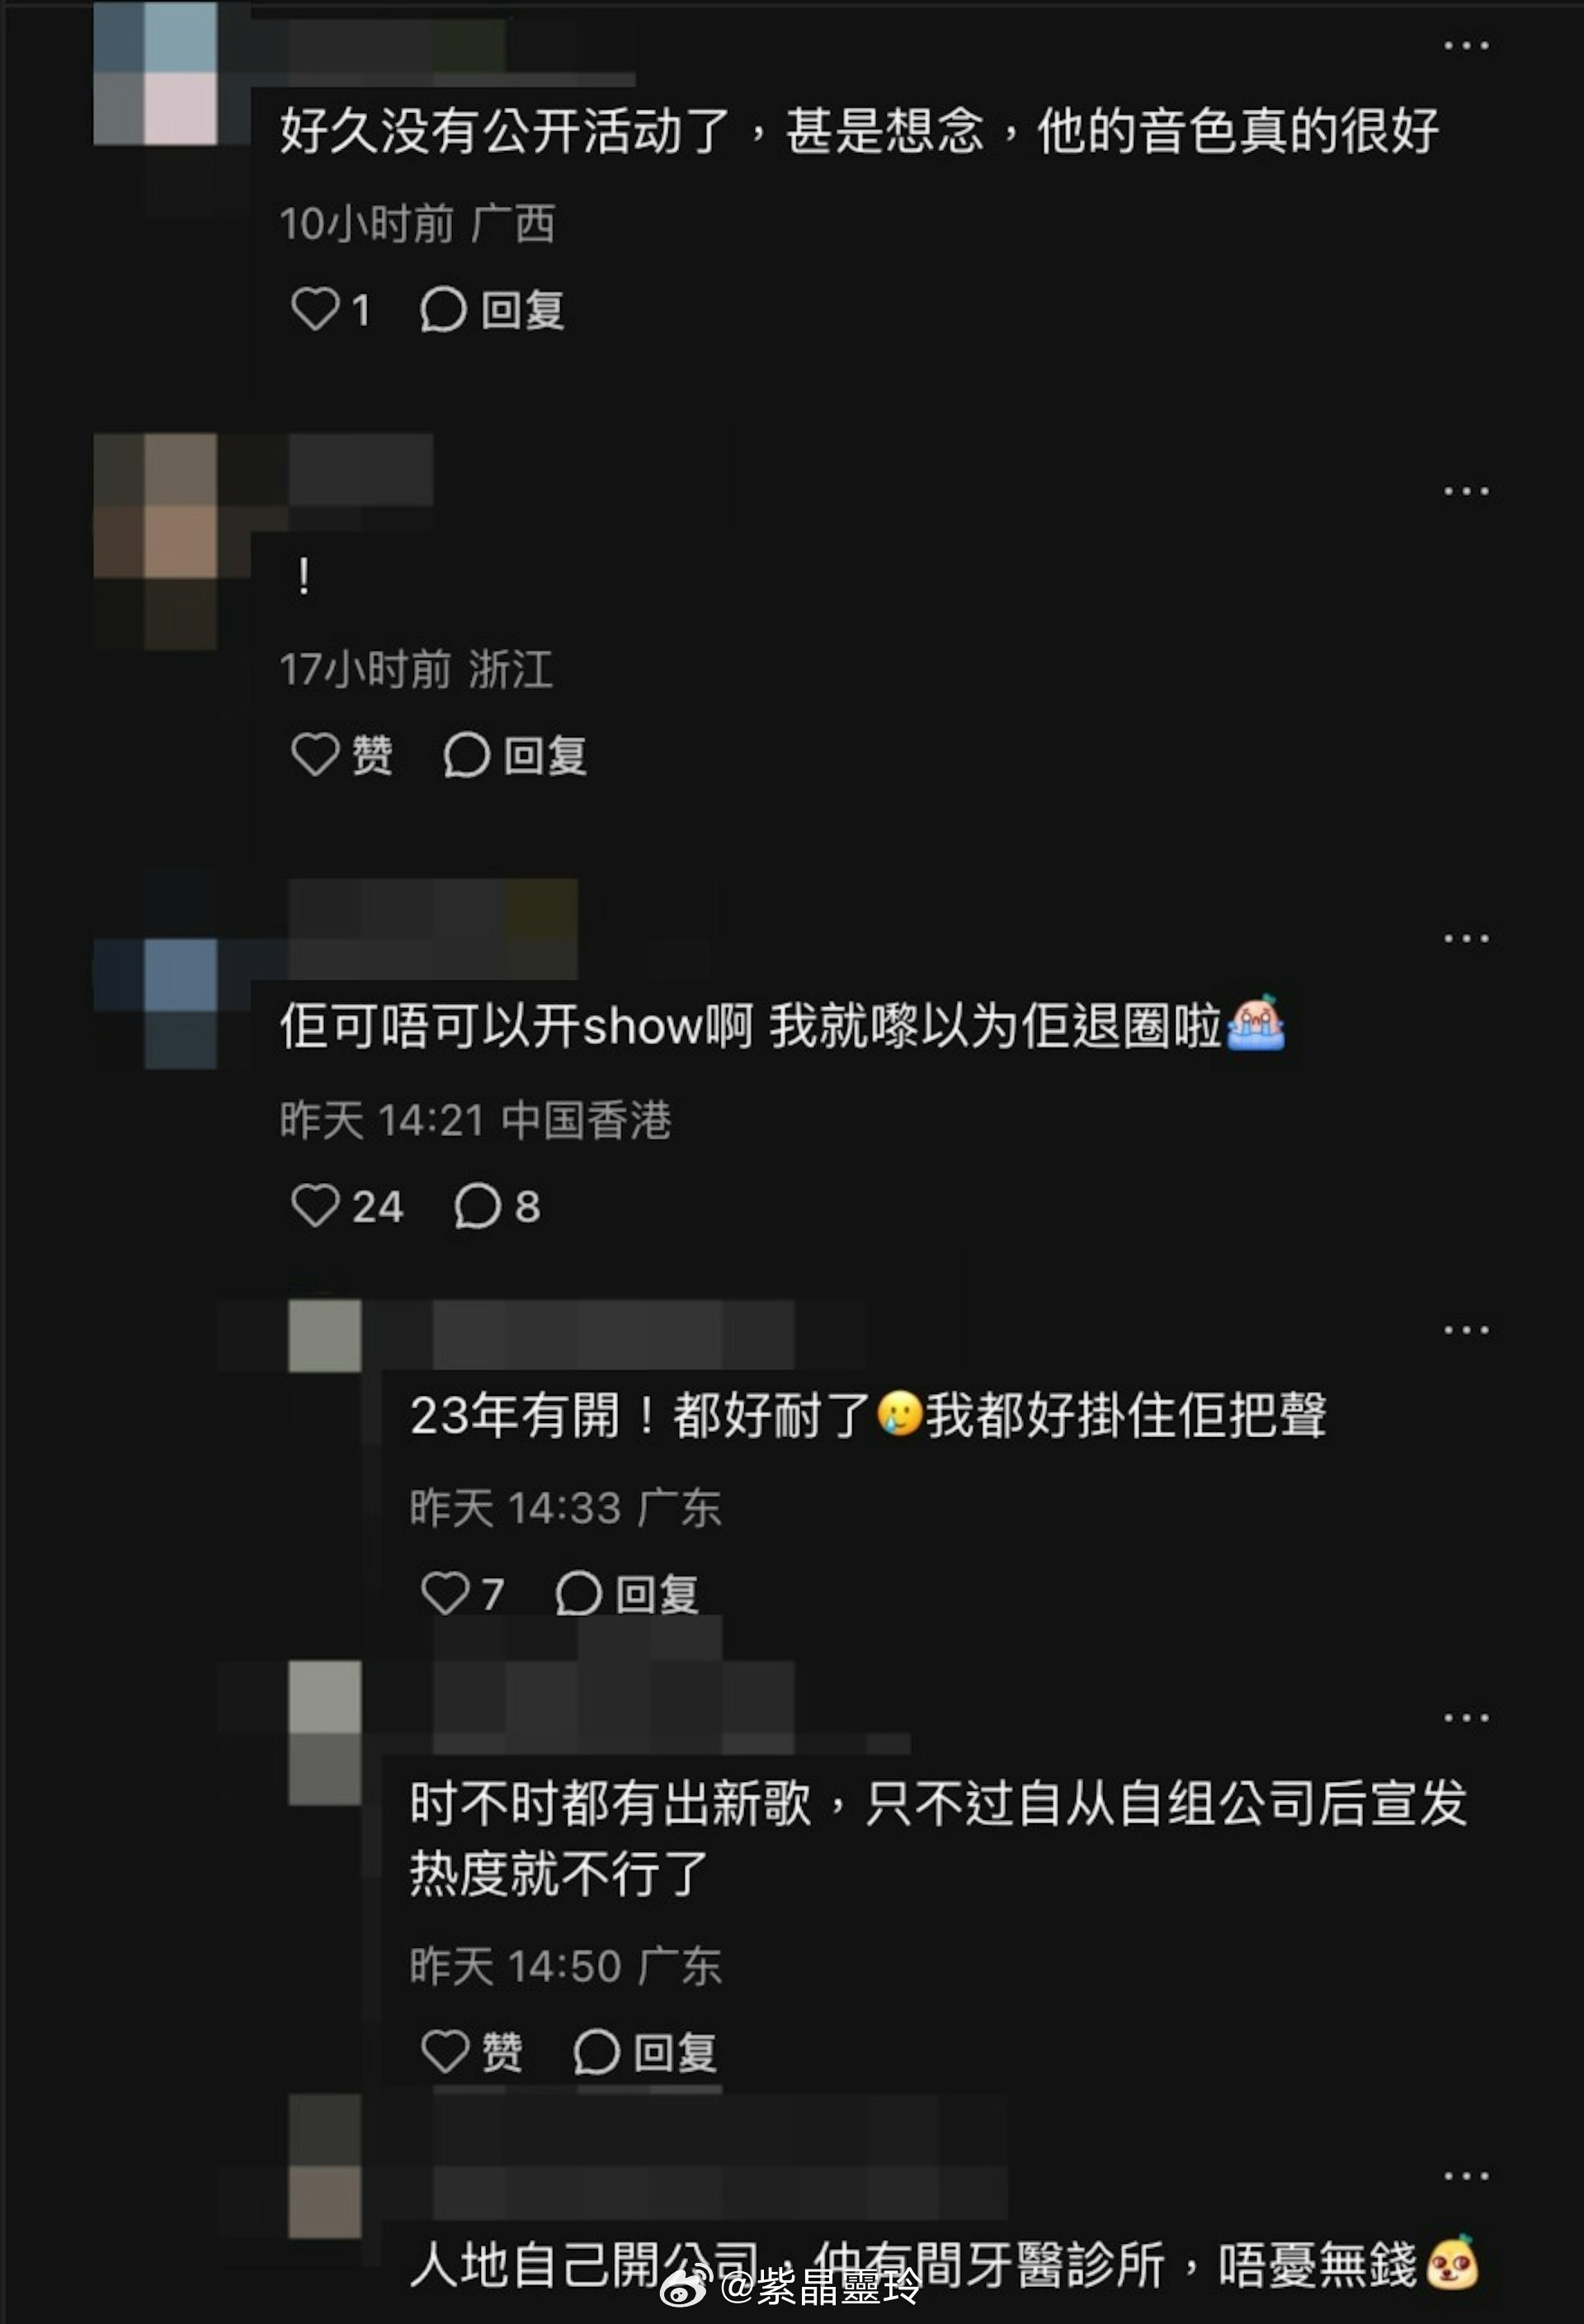The height and width of the screenshot is (2324, 1584).
Task: Open the Hong Kong commenter's avatar
Action: point(156,1003)
